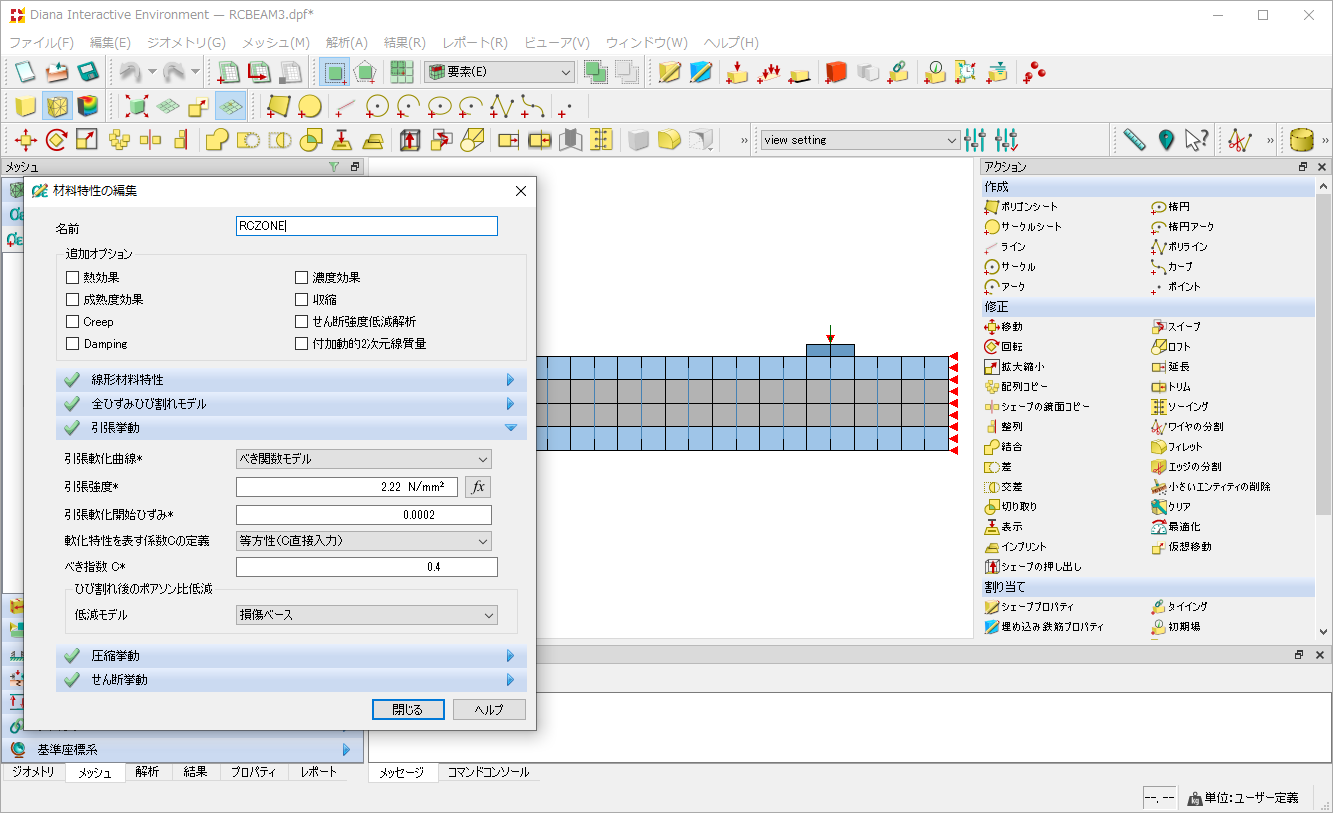This screenshot has width=1333, height=813.
Task: Click the save project floppy disk icon
Action: 87,72
